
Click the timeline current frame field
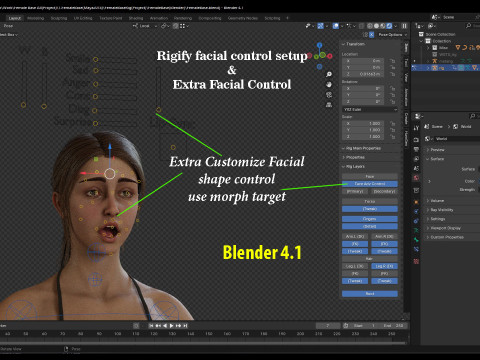tap(328, 326)
